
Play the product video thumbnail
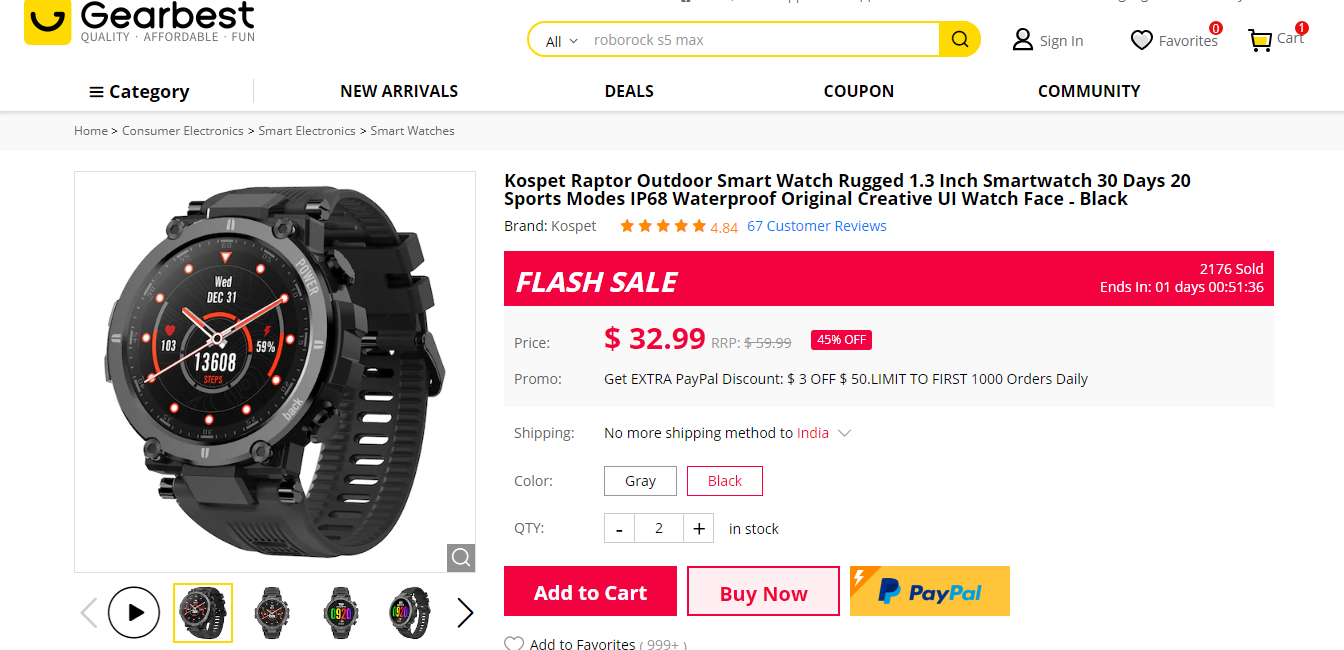coord(134,612)
